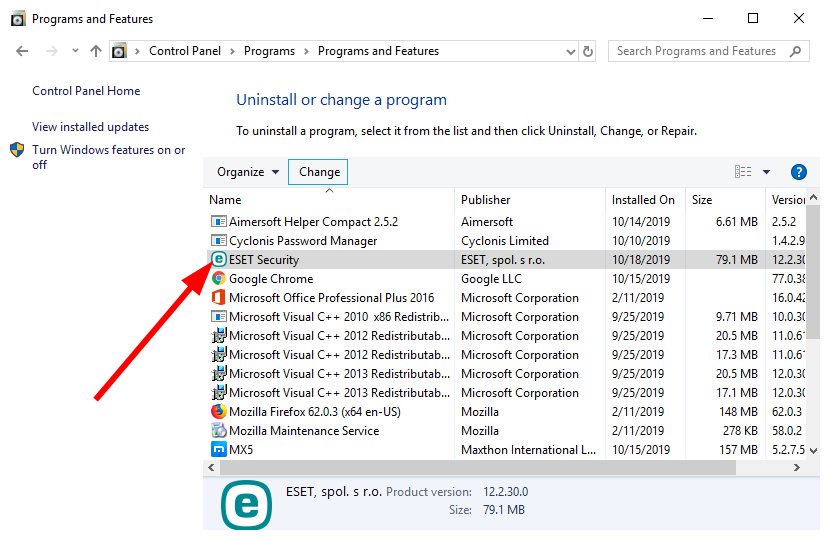
Task: Click the horizontal scrollbar left arrow
Action: [x=212, y=467]
